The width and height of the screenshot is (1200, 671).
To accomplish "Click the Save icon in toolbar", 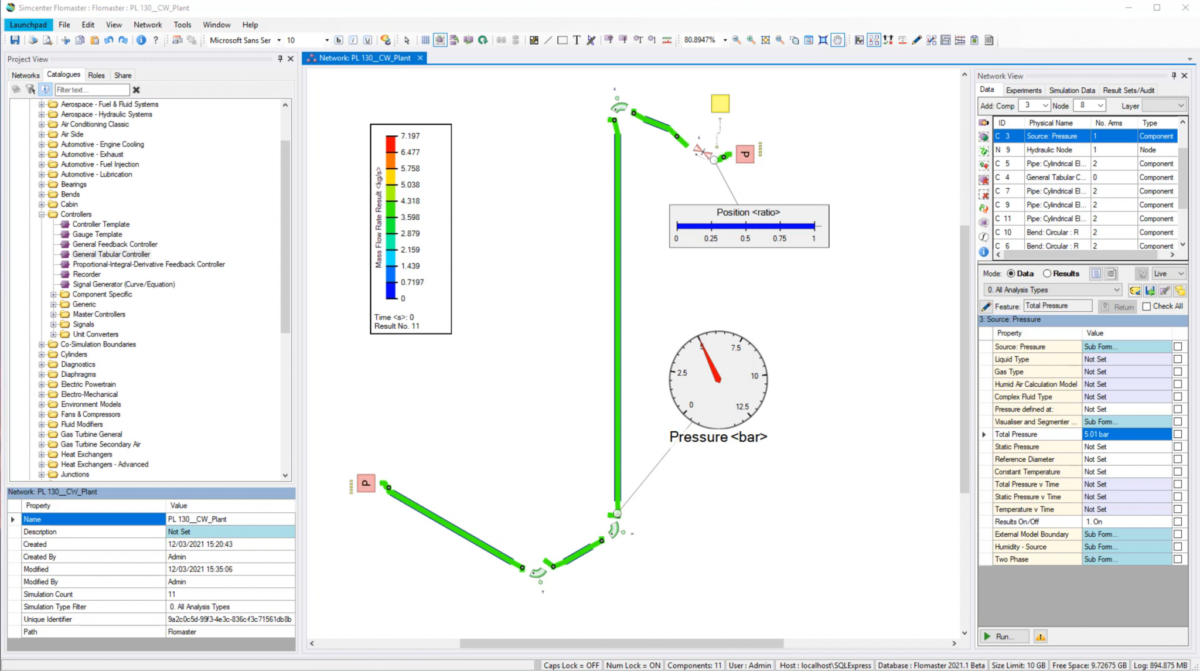I will pos(15,40).
